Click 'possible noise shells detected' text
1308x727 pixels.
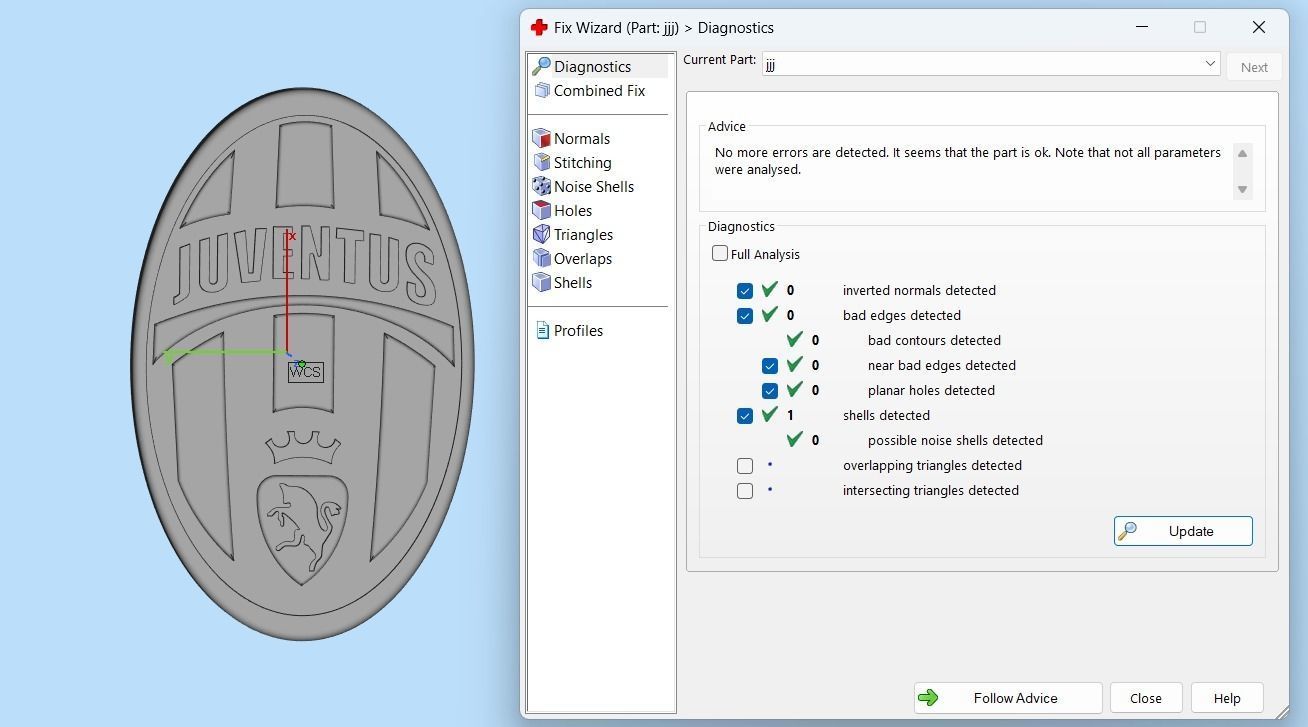955,440
